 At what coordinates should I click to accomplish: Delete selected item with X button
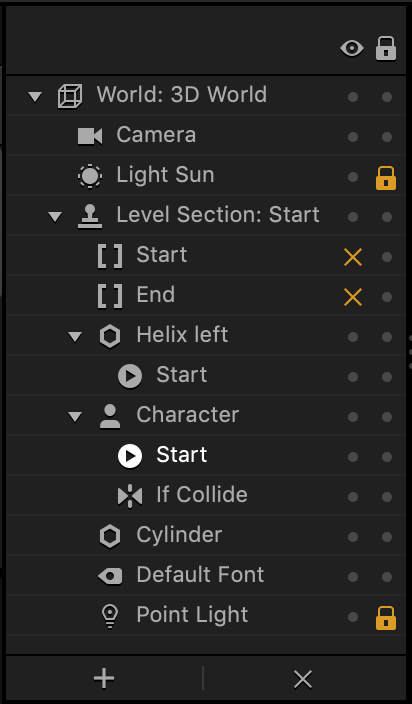click(303, 679)
